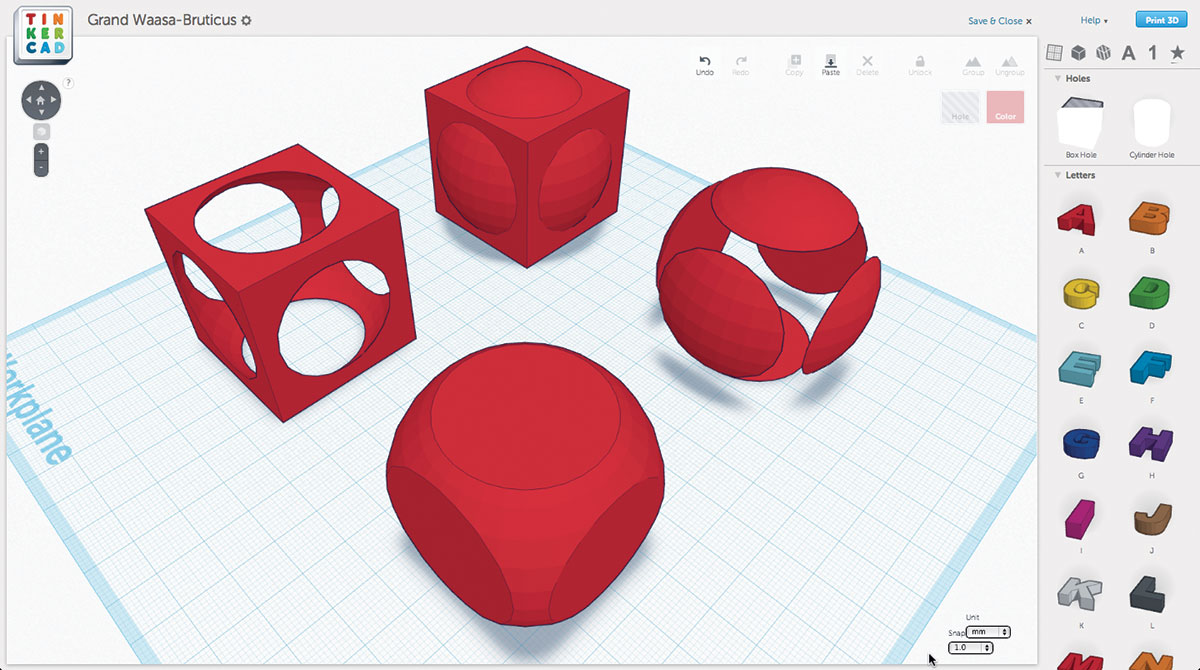Pick the teal letter E shape
This screenshot has height=670, width=1200.
coord(1081,367)
